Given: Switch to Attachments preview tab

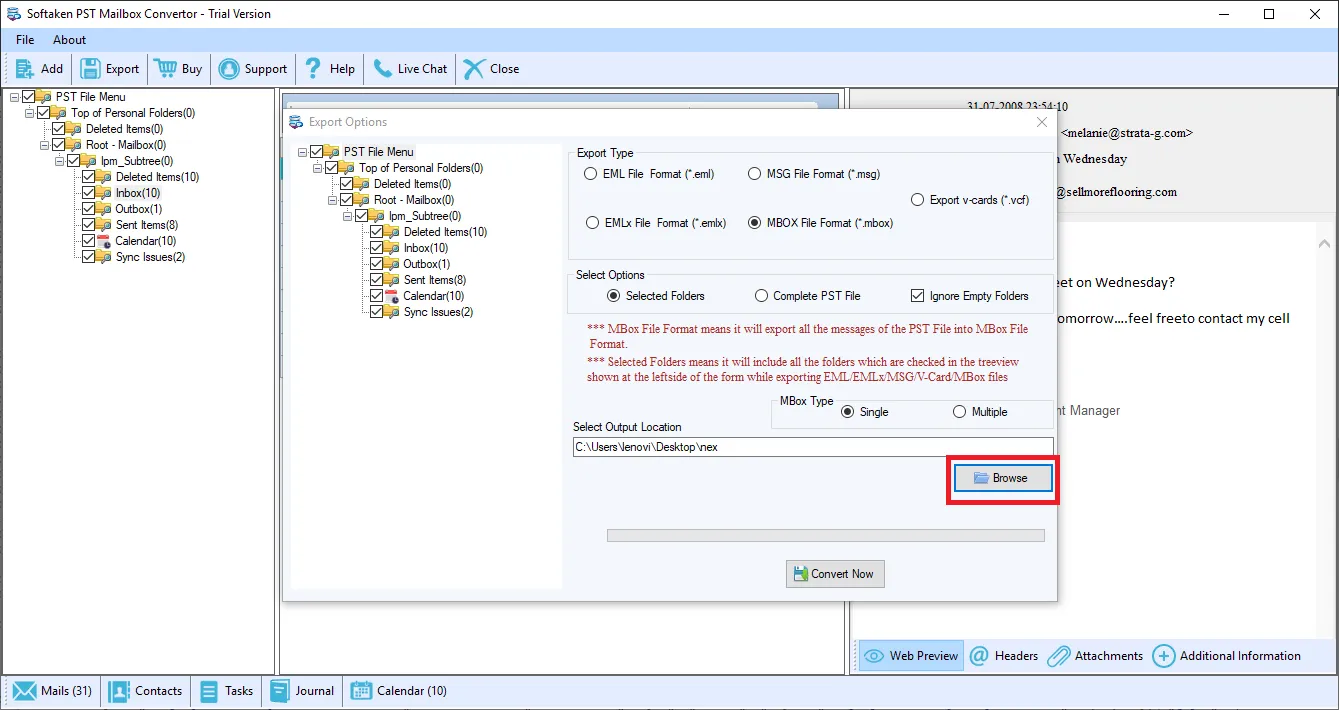Looking at the screenshot, I should click(x=1095, y=656).
